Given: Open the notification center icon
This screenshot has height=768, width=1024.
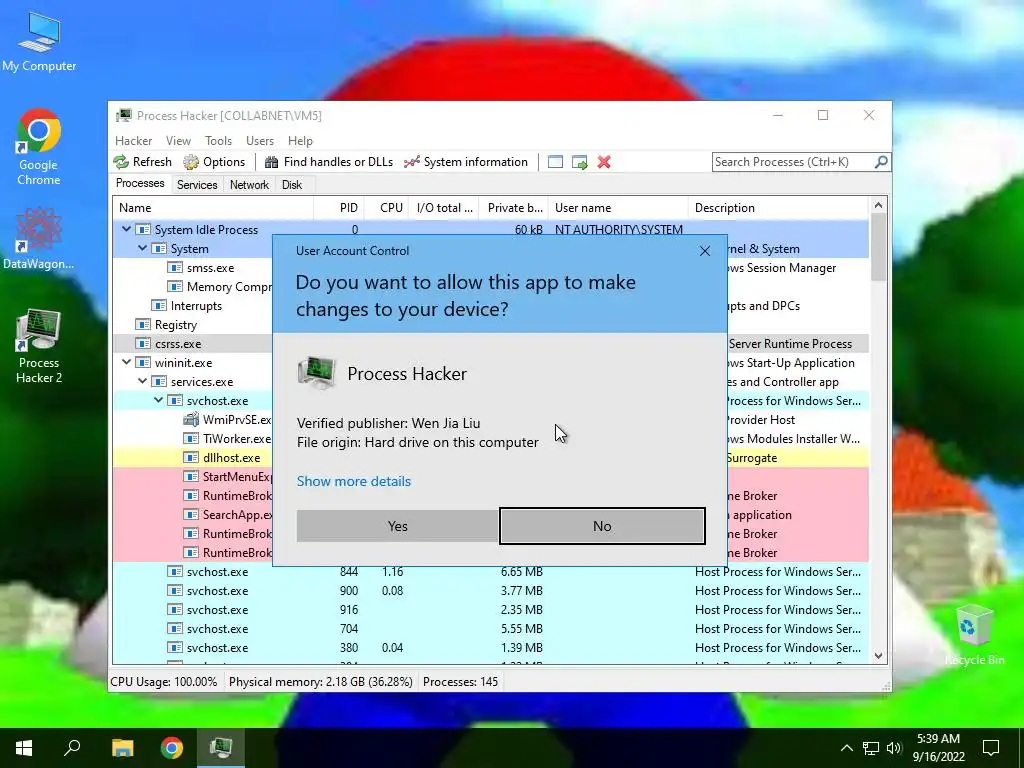Looking at the screenshot, I should [x=991, y=748].
